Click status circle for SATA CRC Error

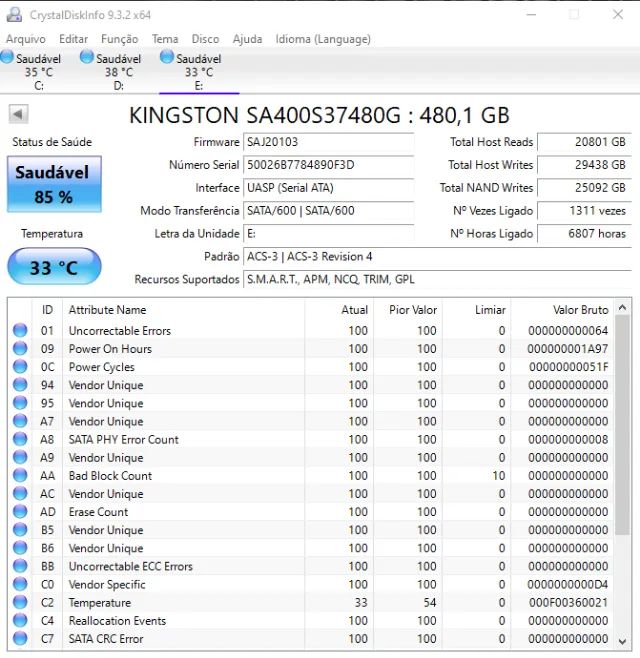point(20,638)
